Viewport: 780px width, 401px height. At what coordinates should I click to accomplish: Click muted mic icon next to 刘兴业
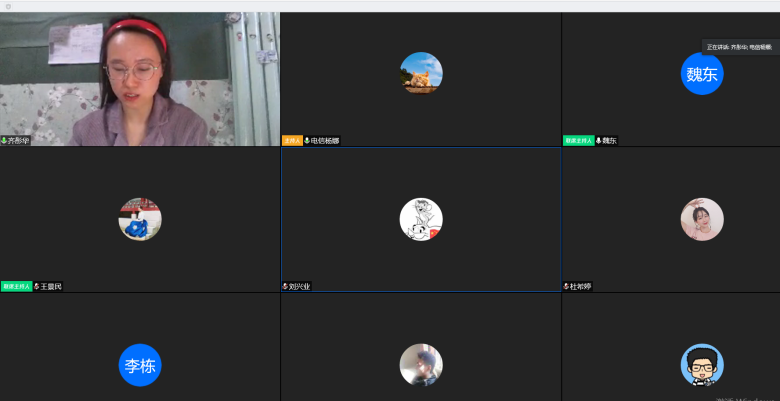(285, 286)
